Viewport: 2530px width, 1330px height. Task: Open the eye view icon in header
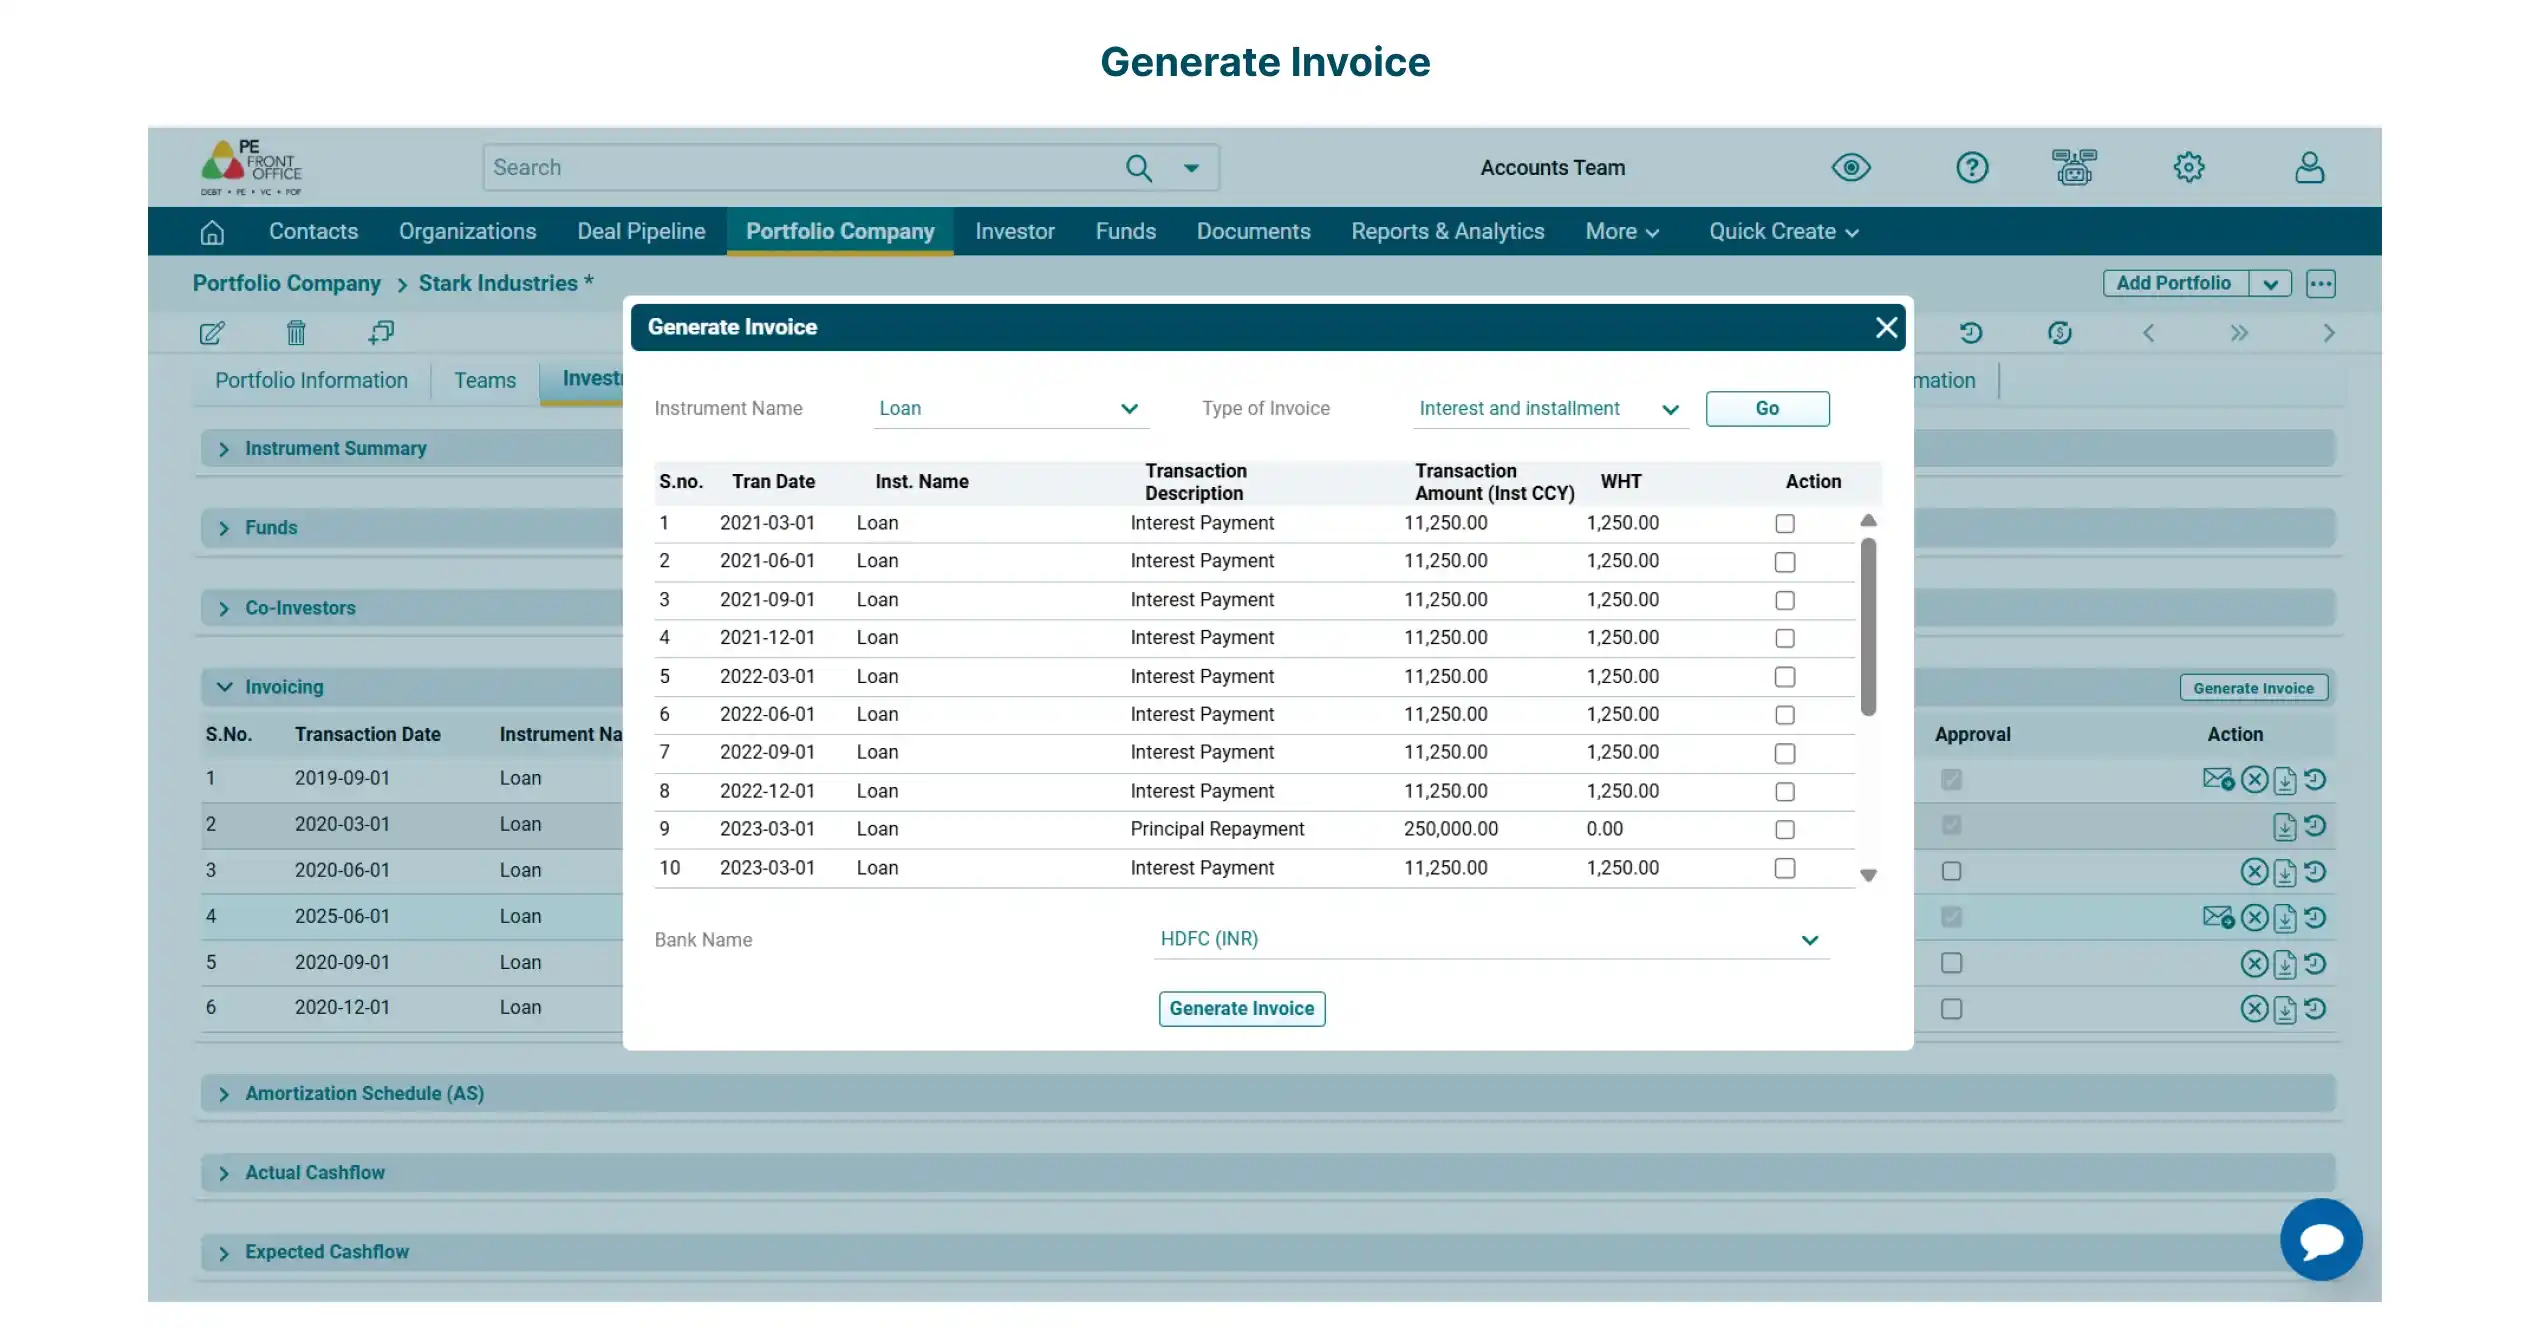[1851, 167]
